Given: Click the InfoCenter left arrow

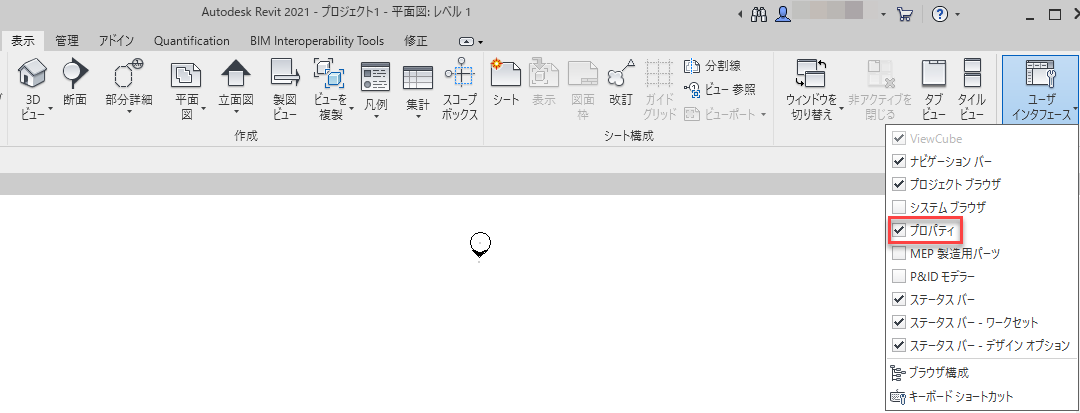Looking at the screenshot, I should pyautogui.click(x=740, y=14).
